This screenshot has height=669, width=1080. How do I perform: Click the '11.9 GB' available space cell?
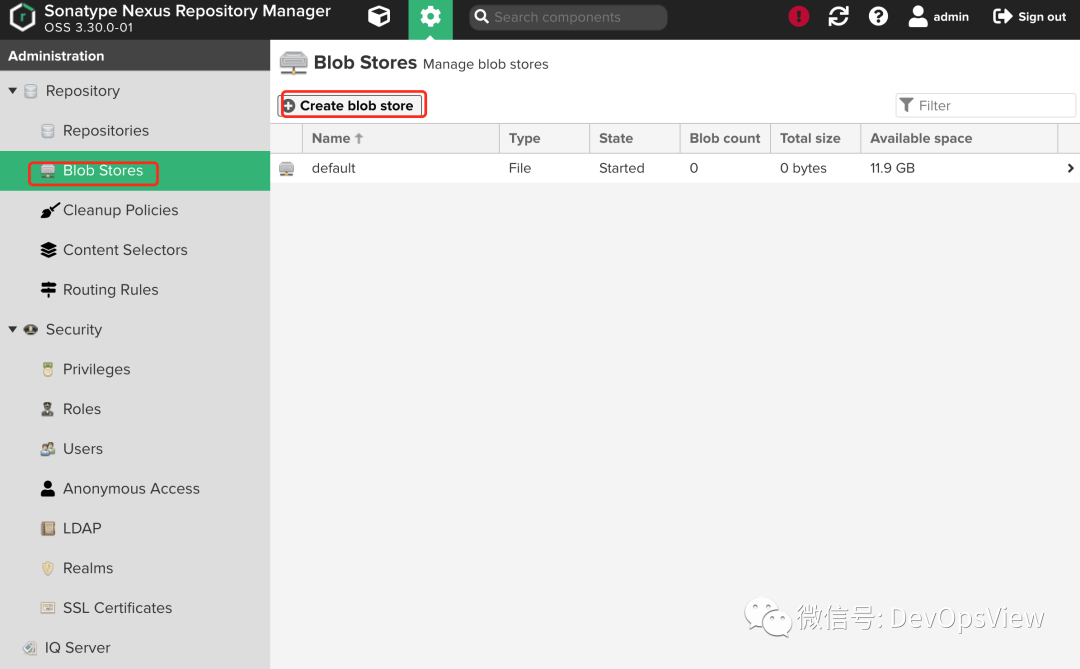coord(892,168)
